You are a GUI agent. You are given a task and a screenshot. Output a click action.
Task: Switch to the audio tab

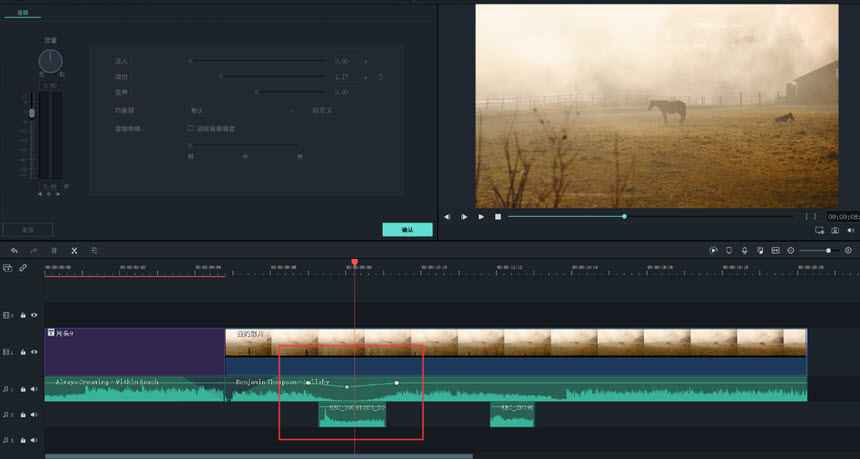[22, 13]
